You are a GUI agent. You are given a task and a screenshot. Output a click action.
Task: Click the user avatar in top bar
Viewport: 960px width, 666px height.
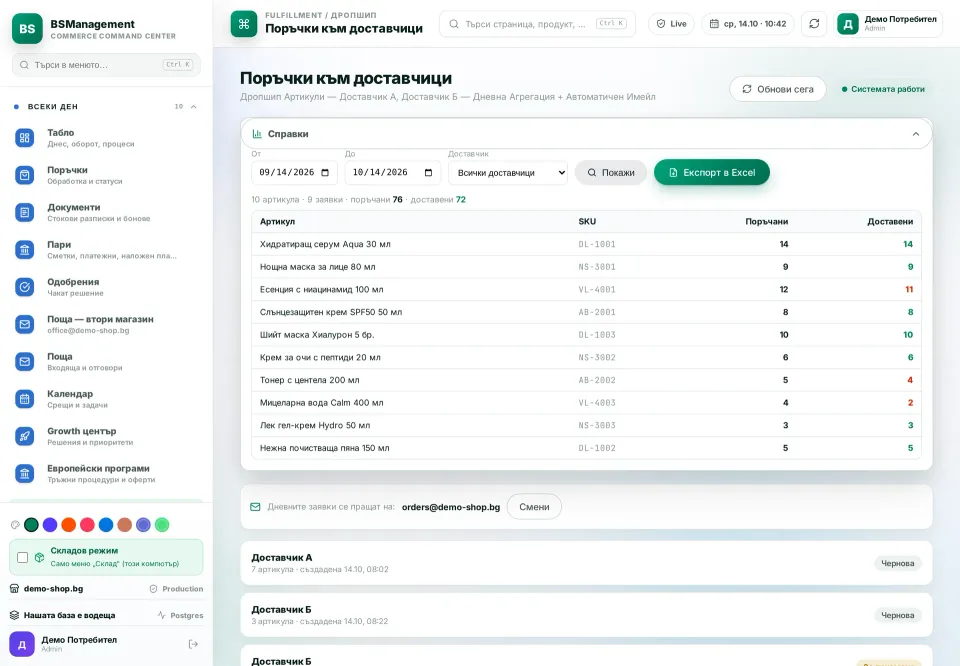coord(848,24)
